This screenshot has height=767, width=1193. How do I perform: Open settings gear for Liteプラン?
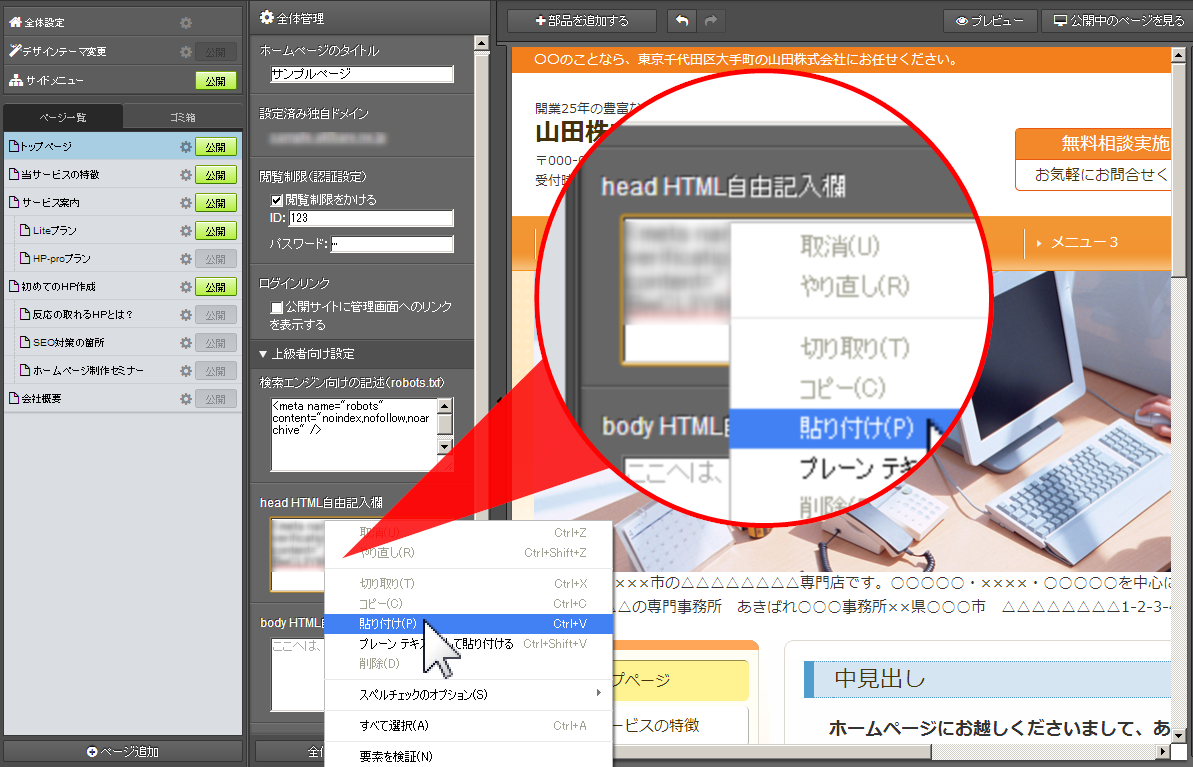click(186, 231)
